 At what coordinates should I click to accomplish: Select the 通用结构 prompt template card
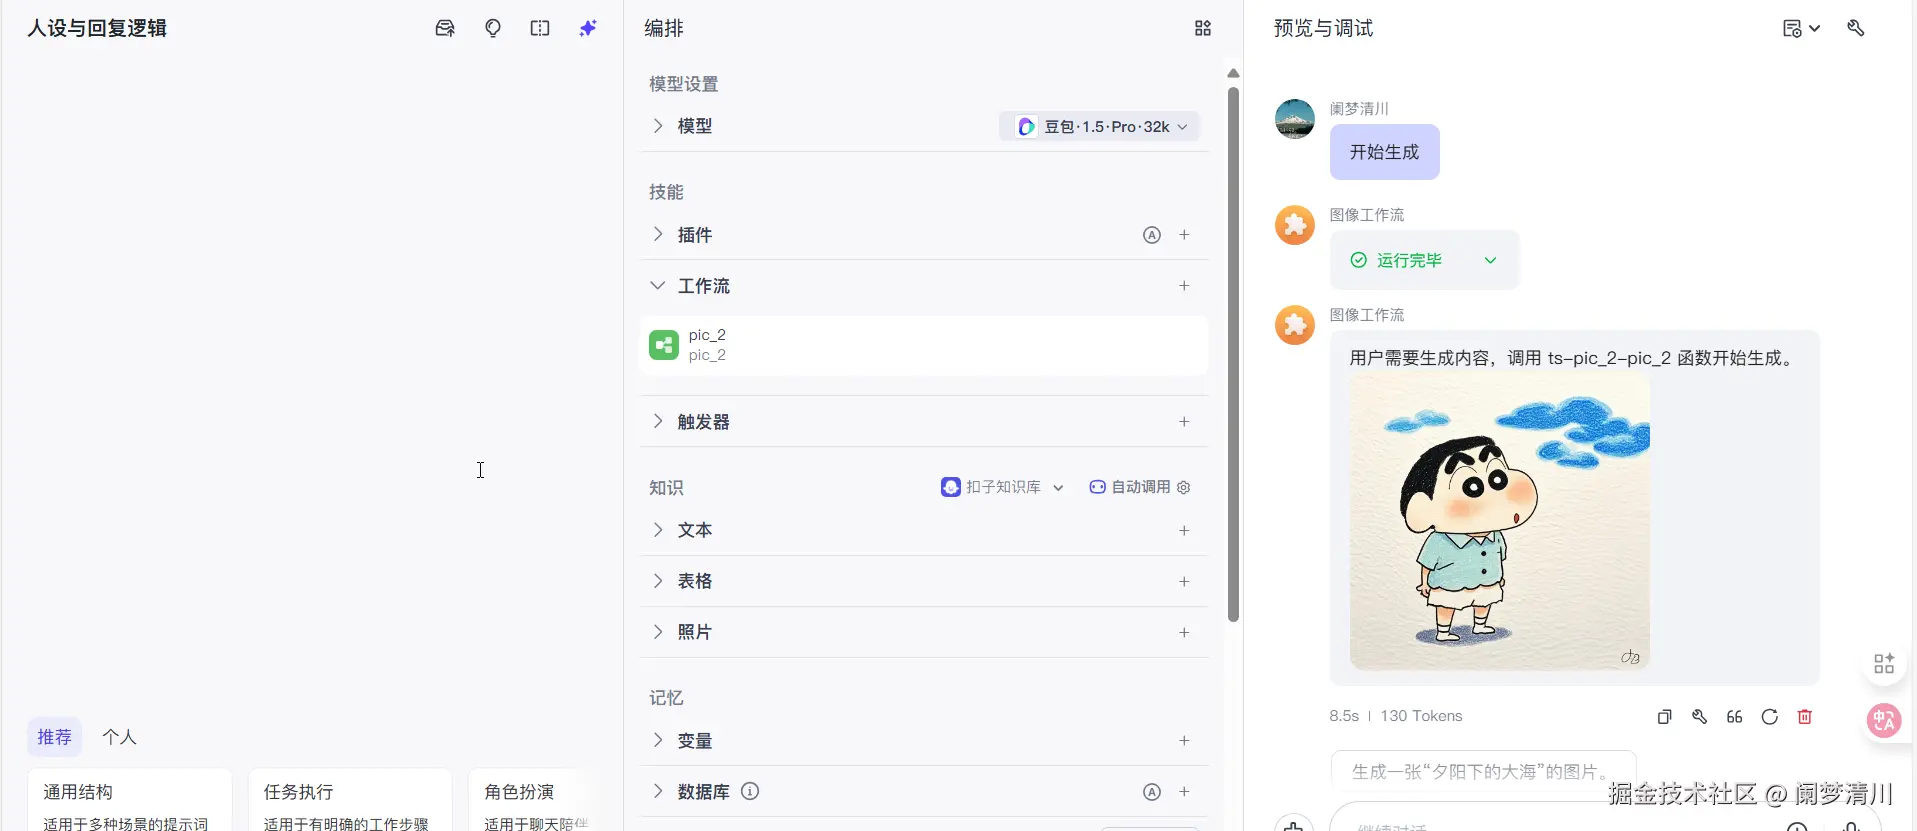[x=130, y=800]
